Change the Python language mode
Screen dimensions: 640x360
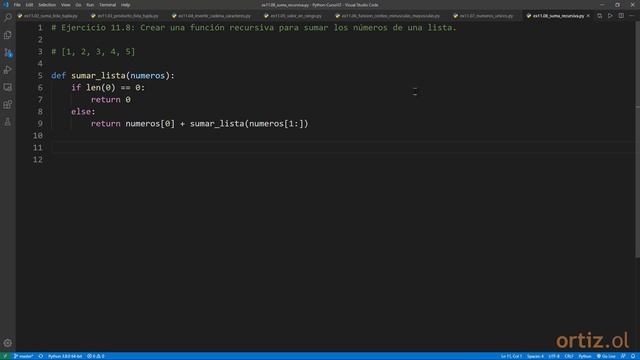coord(585,356)
